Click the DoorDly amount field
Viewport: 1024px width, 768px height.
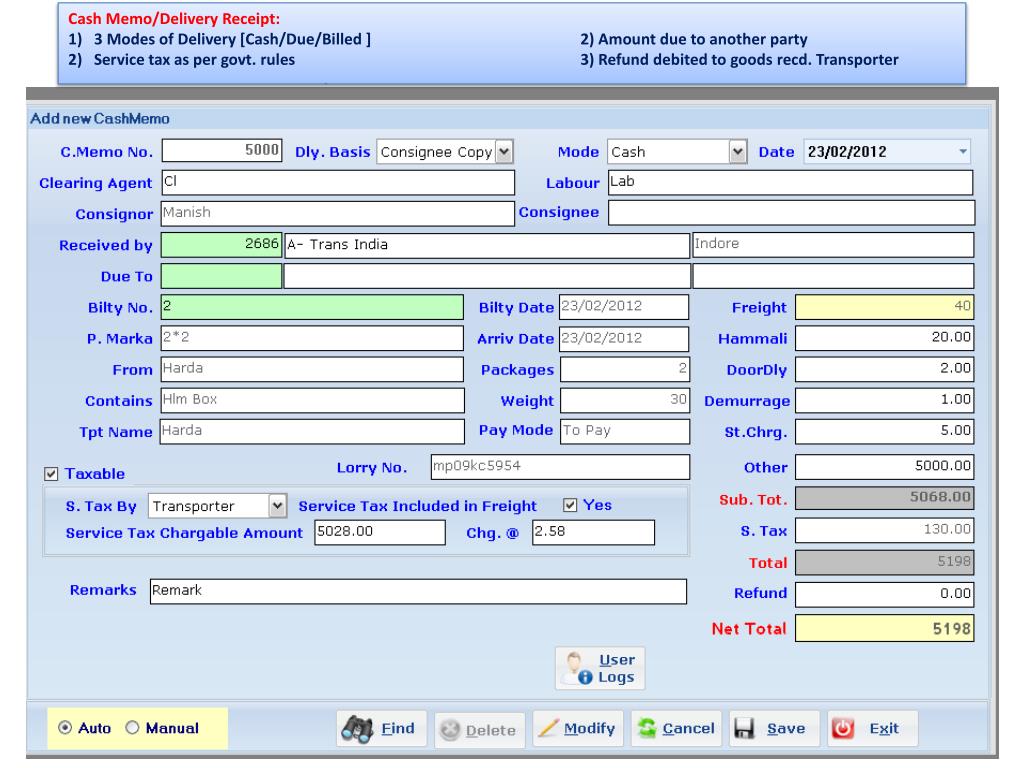coord(884,369)
